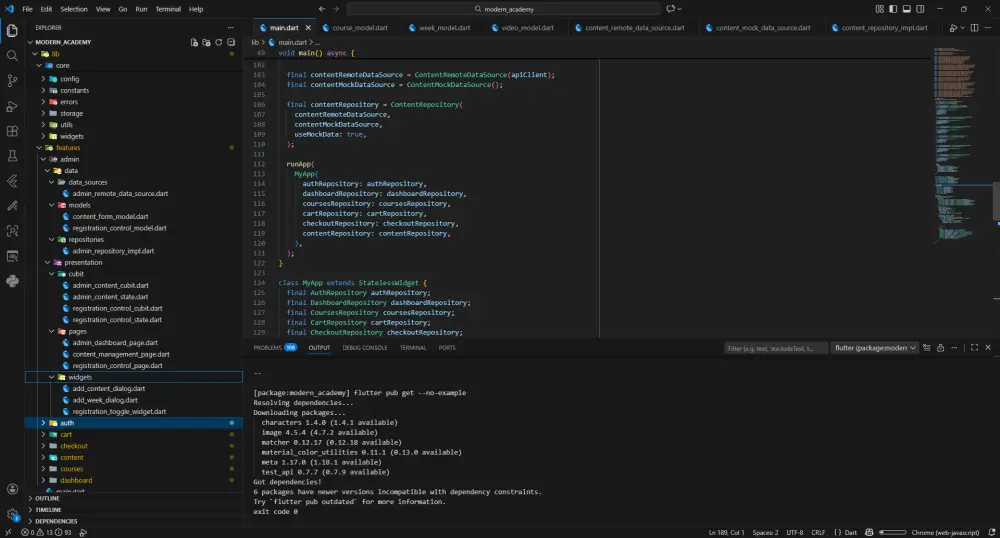
Task: Open the Accounts icon in activity bar
Action: point(12,489)
